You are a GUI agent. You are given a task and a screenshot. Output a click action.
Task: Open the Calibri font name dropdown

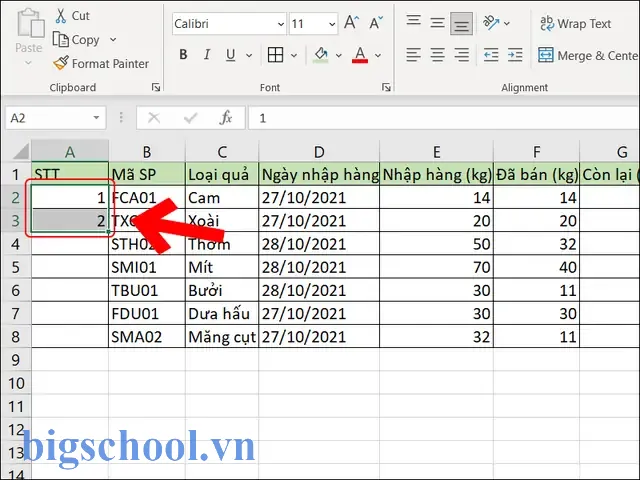280,24
